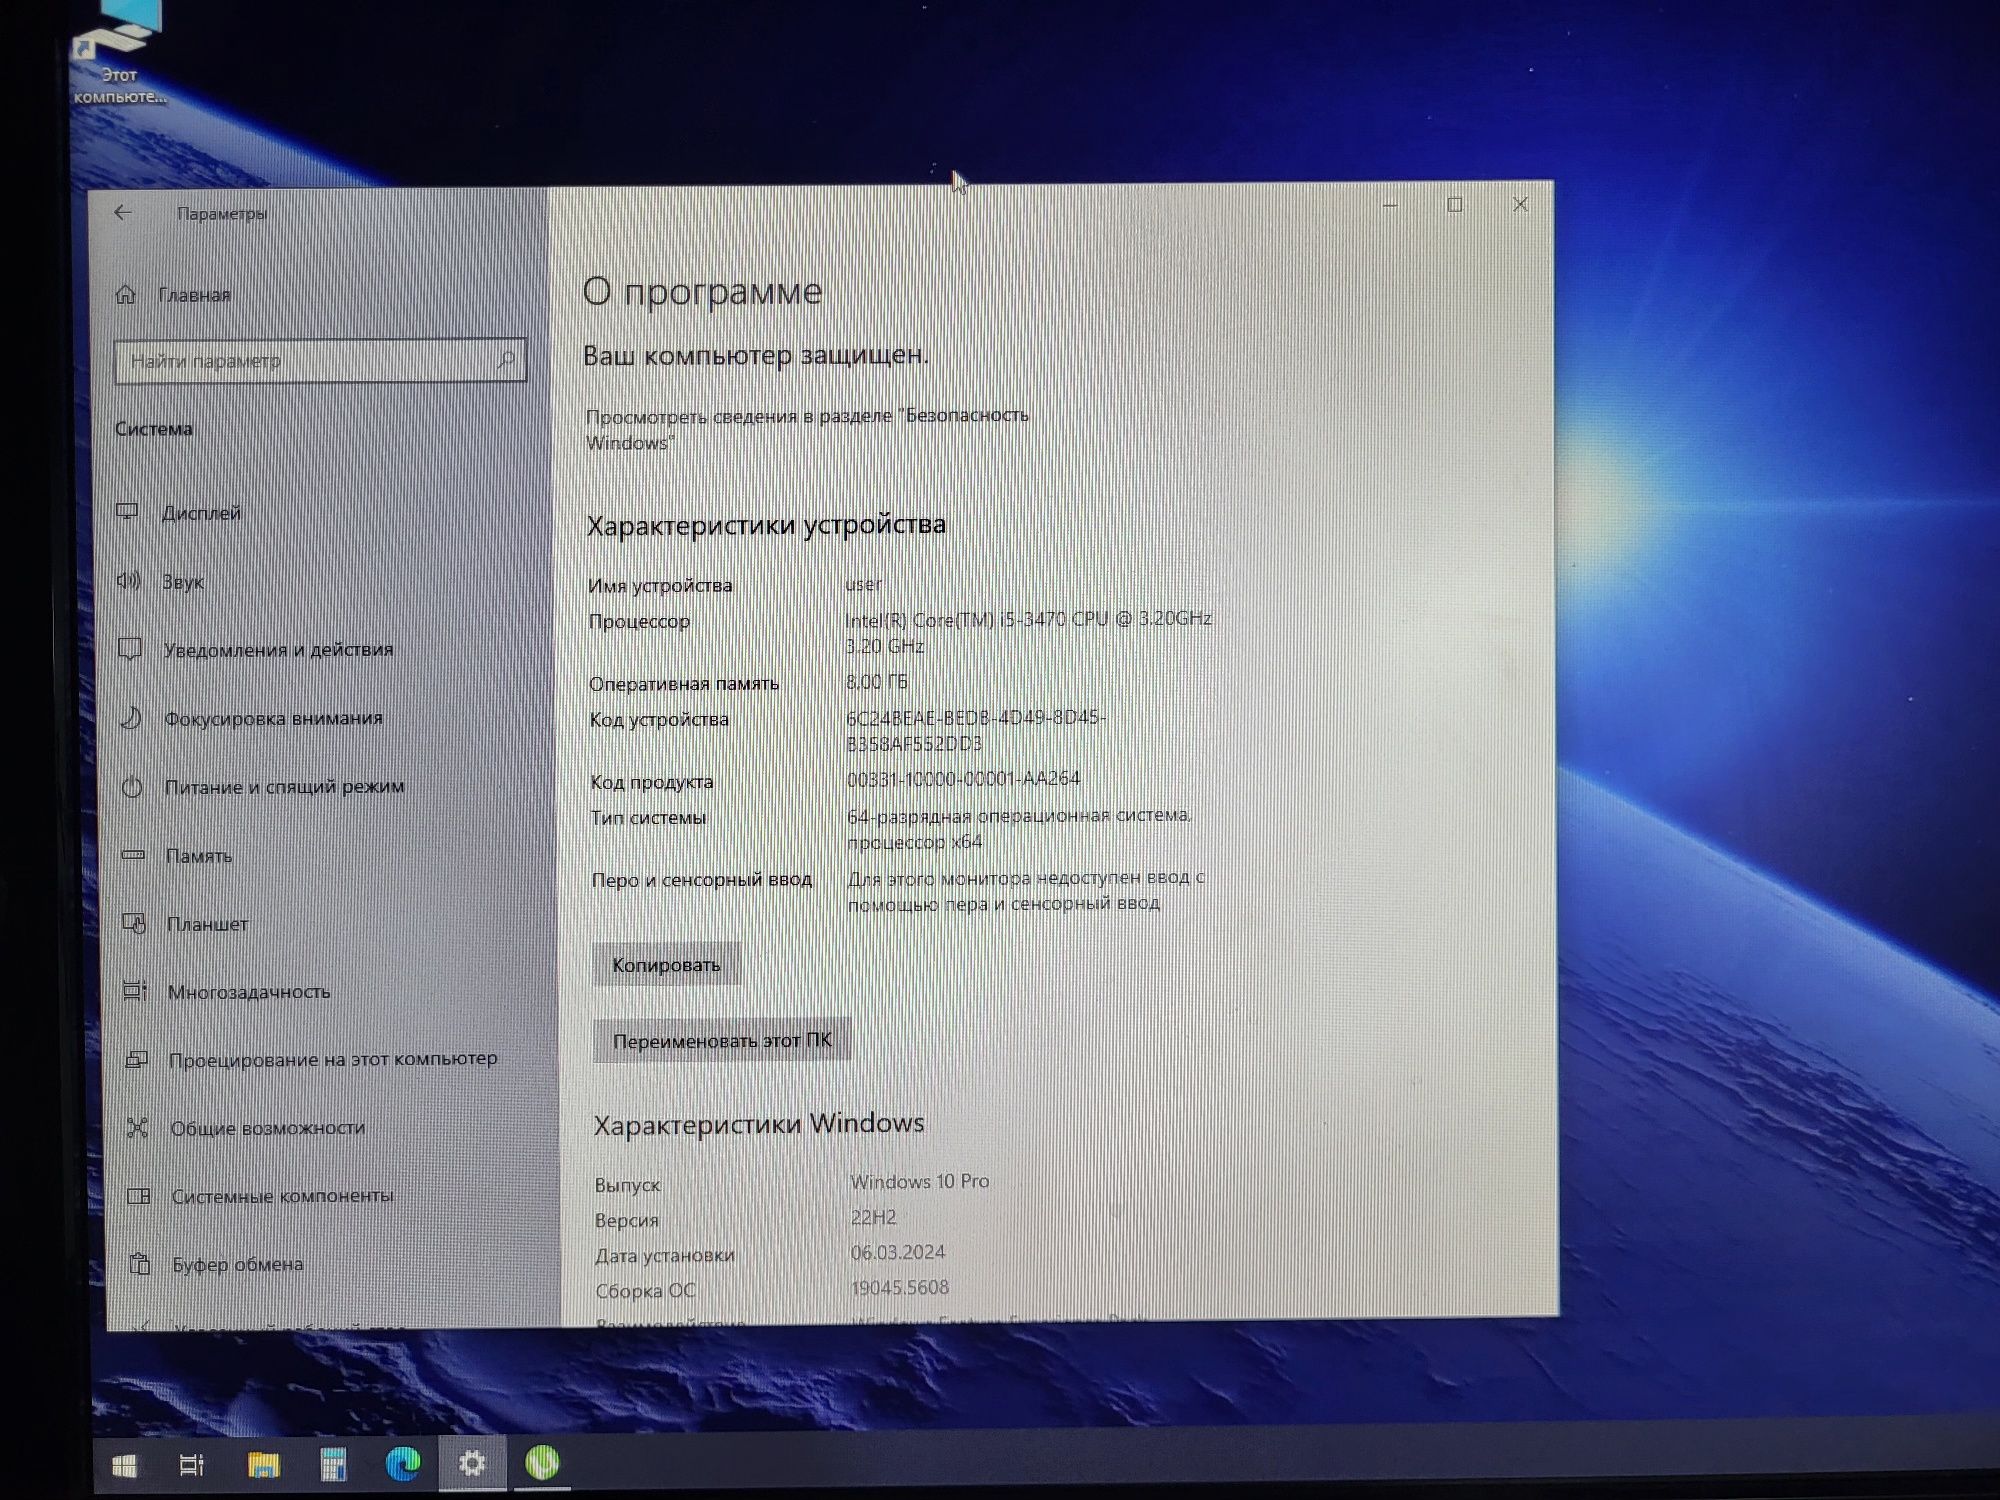The width and height of the screenshot is (2000, 1500).
Task: Go to 'Проецирование на этот компьютер'
Action: click(333, 1059)
